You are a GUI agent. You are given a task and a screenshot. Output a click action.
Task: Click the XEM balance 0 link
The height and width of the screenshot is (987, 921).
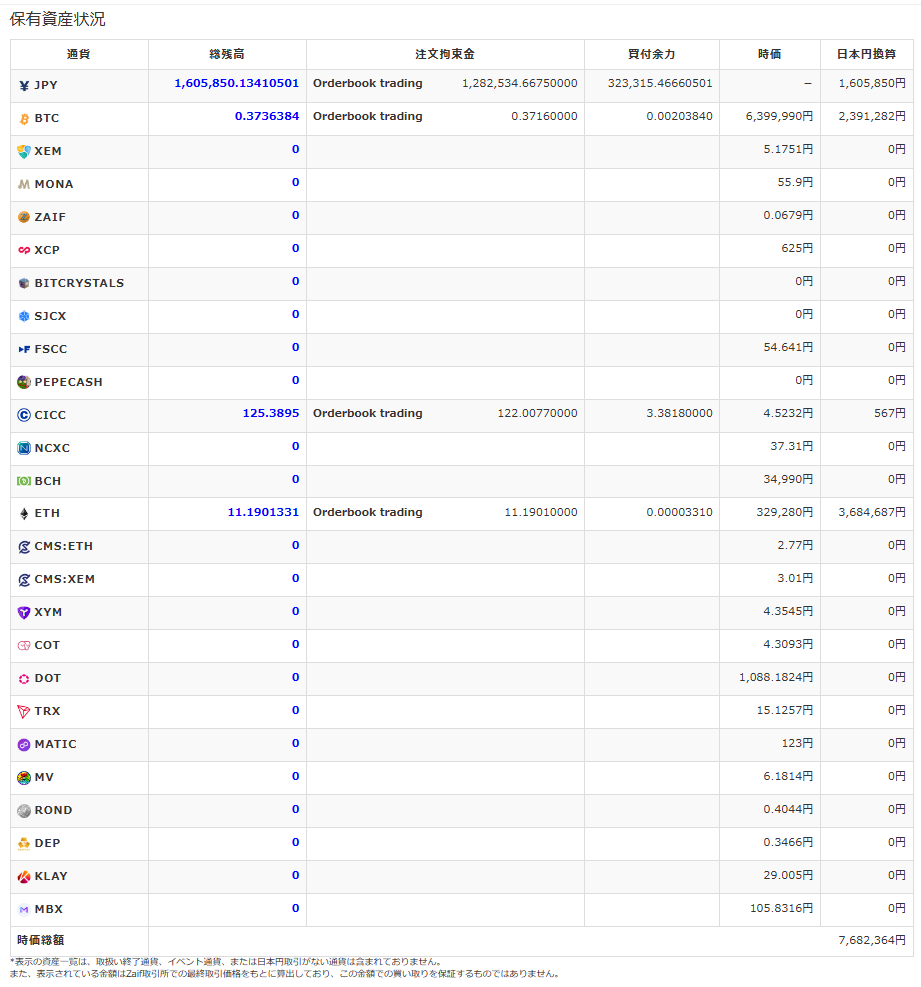pyautogui.click(x=295, y=149)
